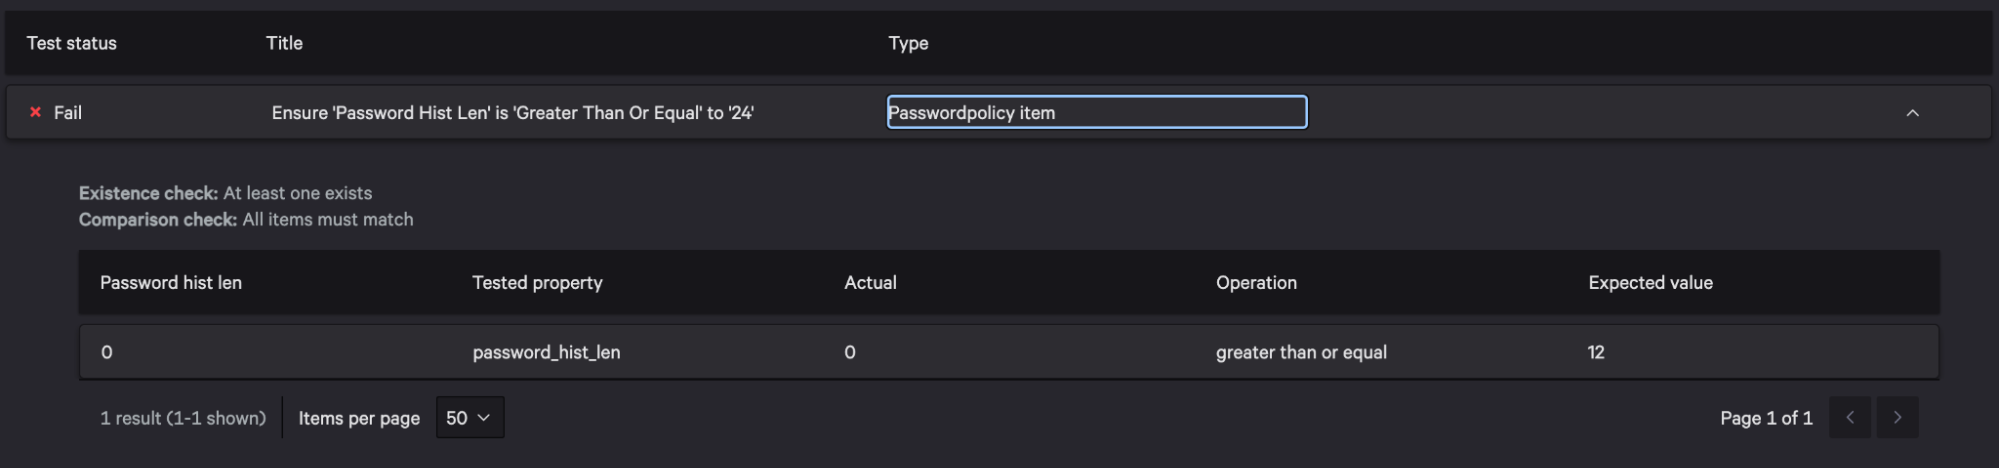Click the Test status column header
The image size is (1999, 468).
(x=72, y=43)
